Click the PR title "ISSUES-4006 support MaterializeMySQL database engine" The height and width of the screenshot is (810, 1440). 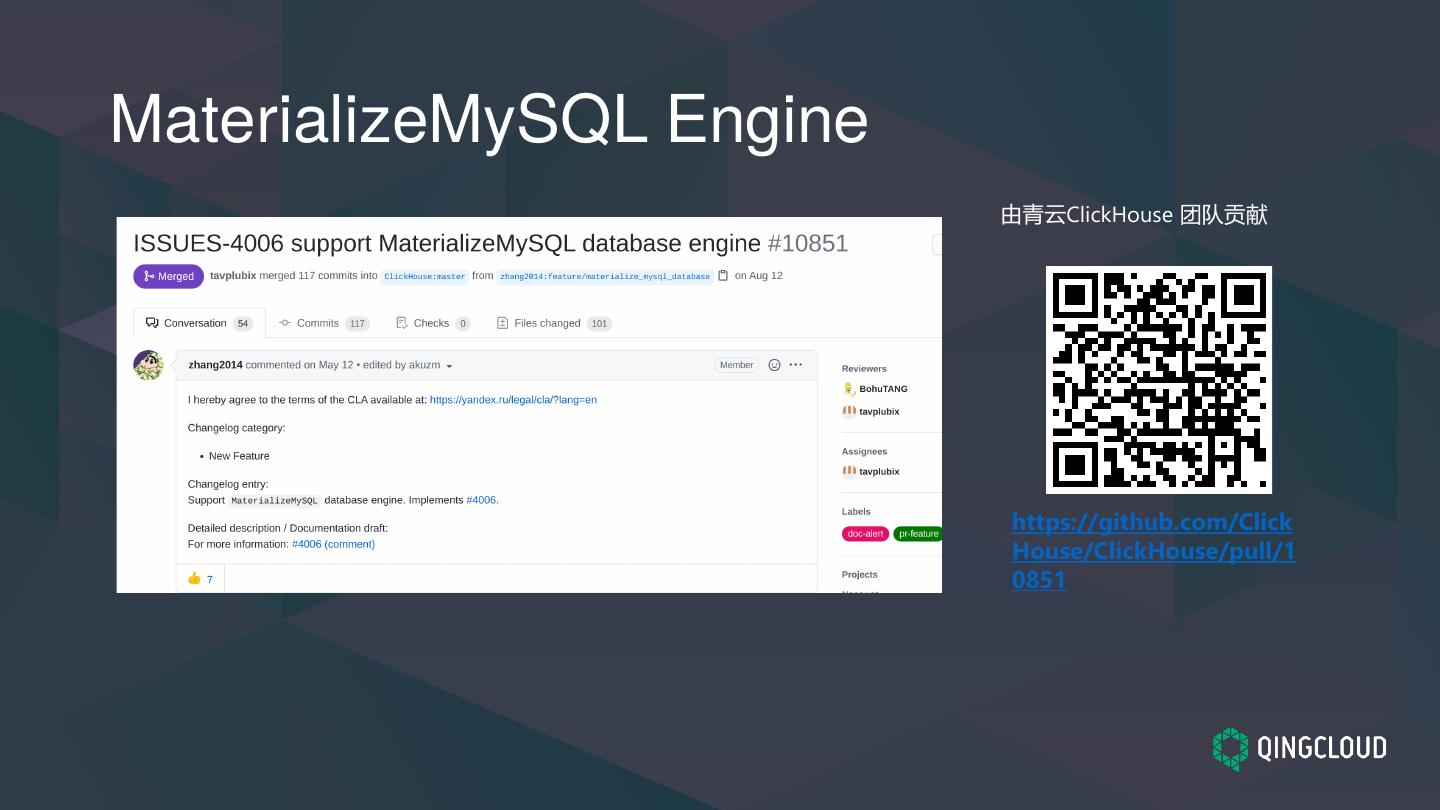click(447, 243)
